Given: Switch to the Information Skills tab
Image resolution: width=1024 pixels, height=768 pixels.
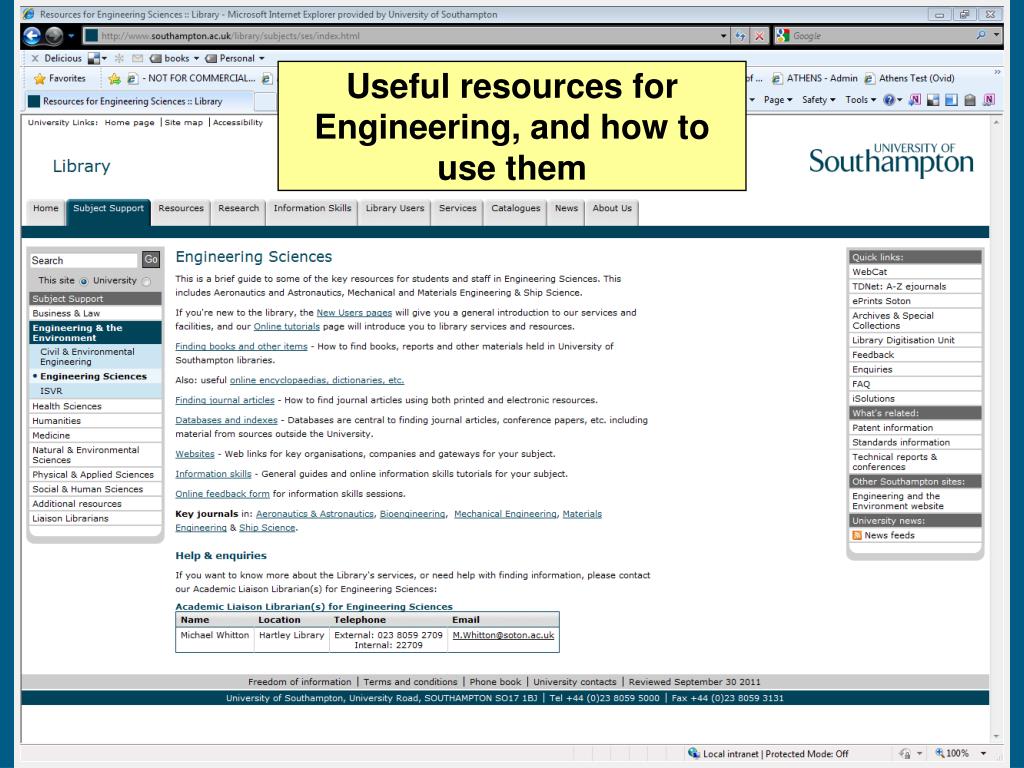Looking at the screenshot, I should pos(312,212).
